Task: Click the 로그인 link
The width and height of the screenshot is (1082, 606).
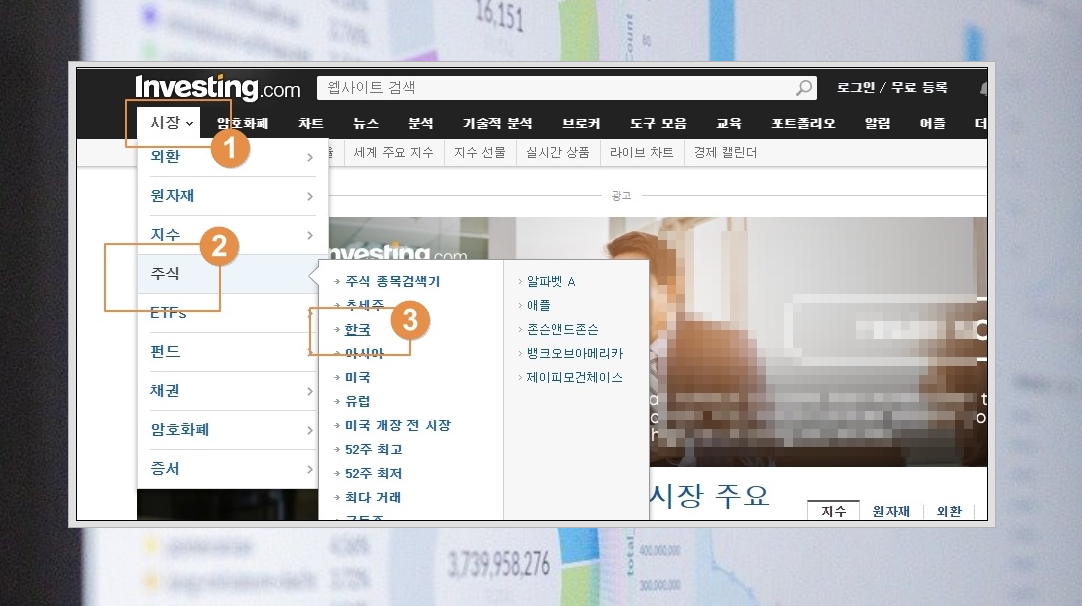Action: coord(856,88)
